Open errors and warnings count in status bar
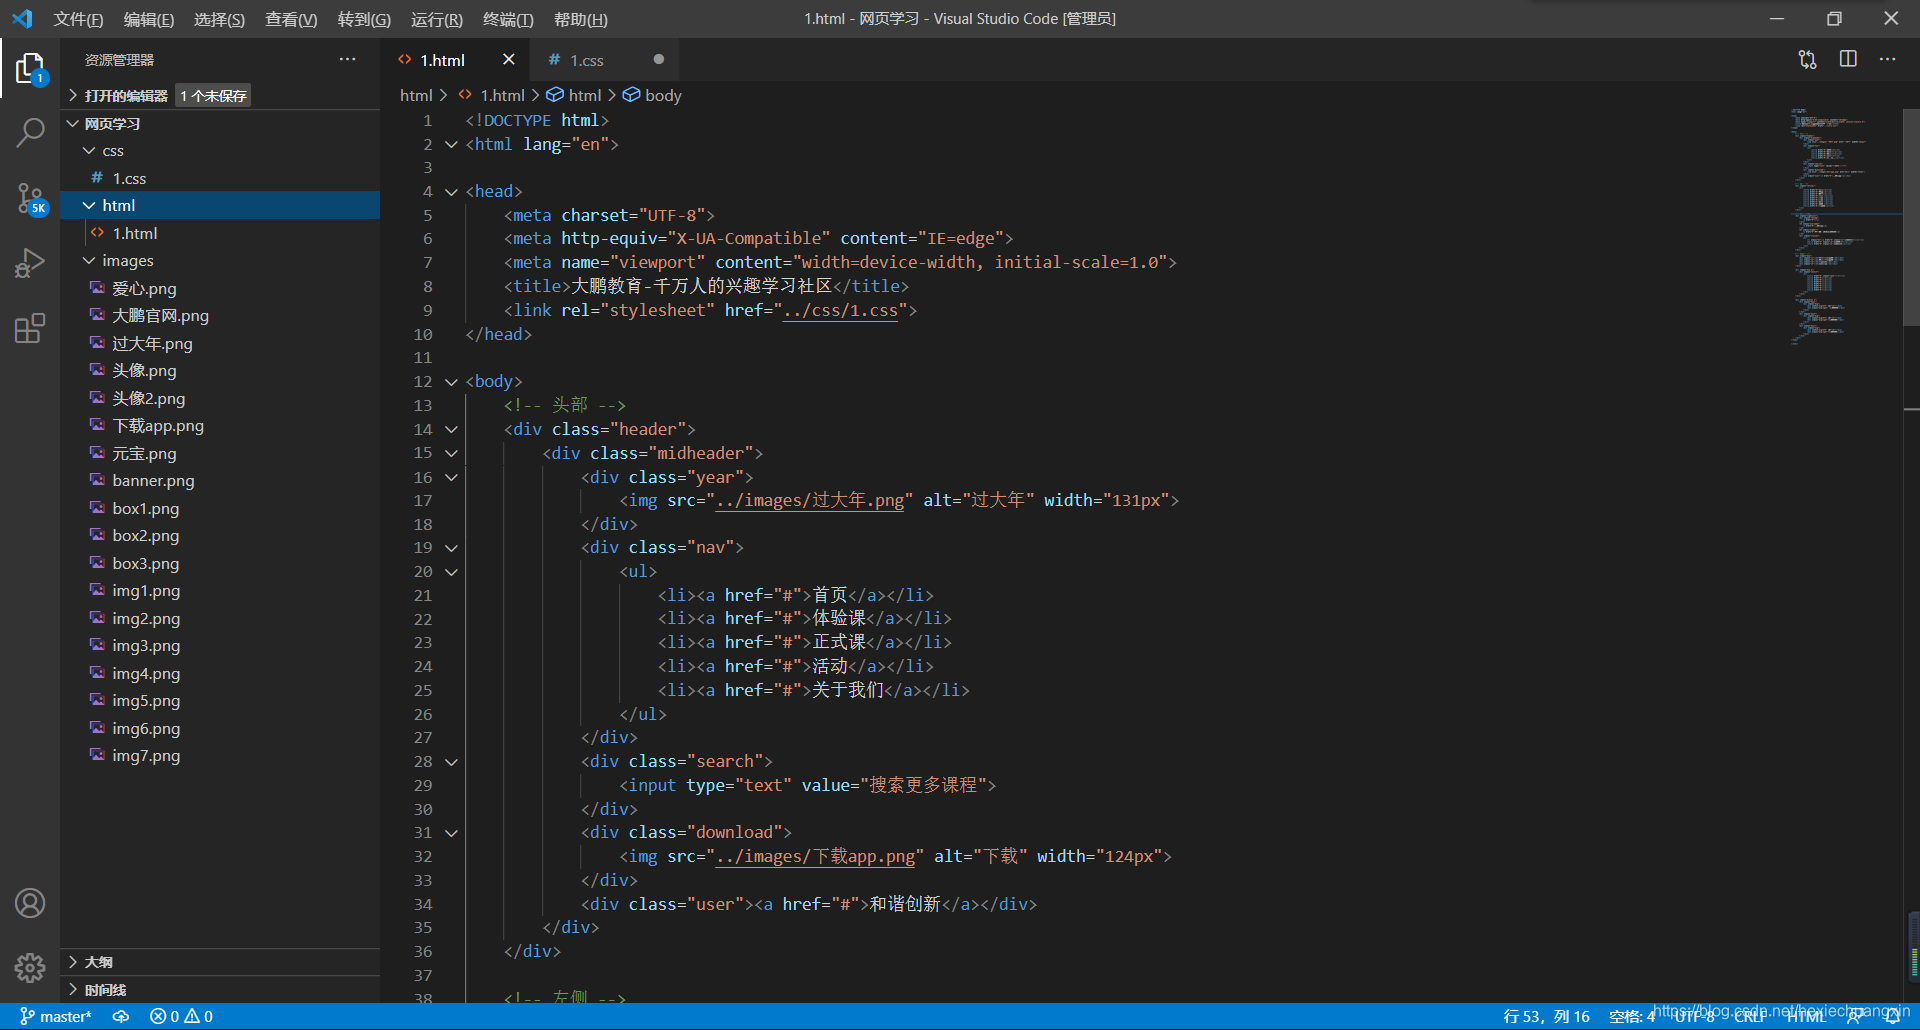The width and height of the screenshot is (1920, 1030). 181,1016
